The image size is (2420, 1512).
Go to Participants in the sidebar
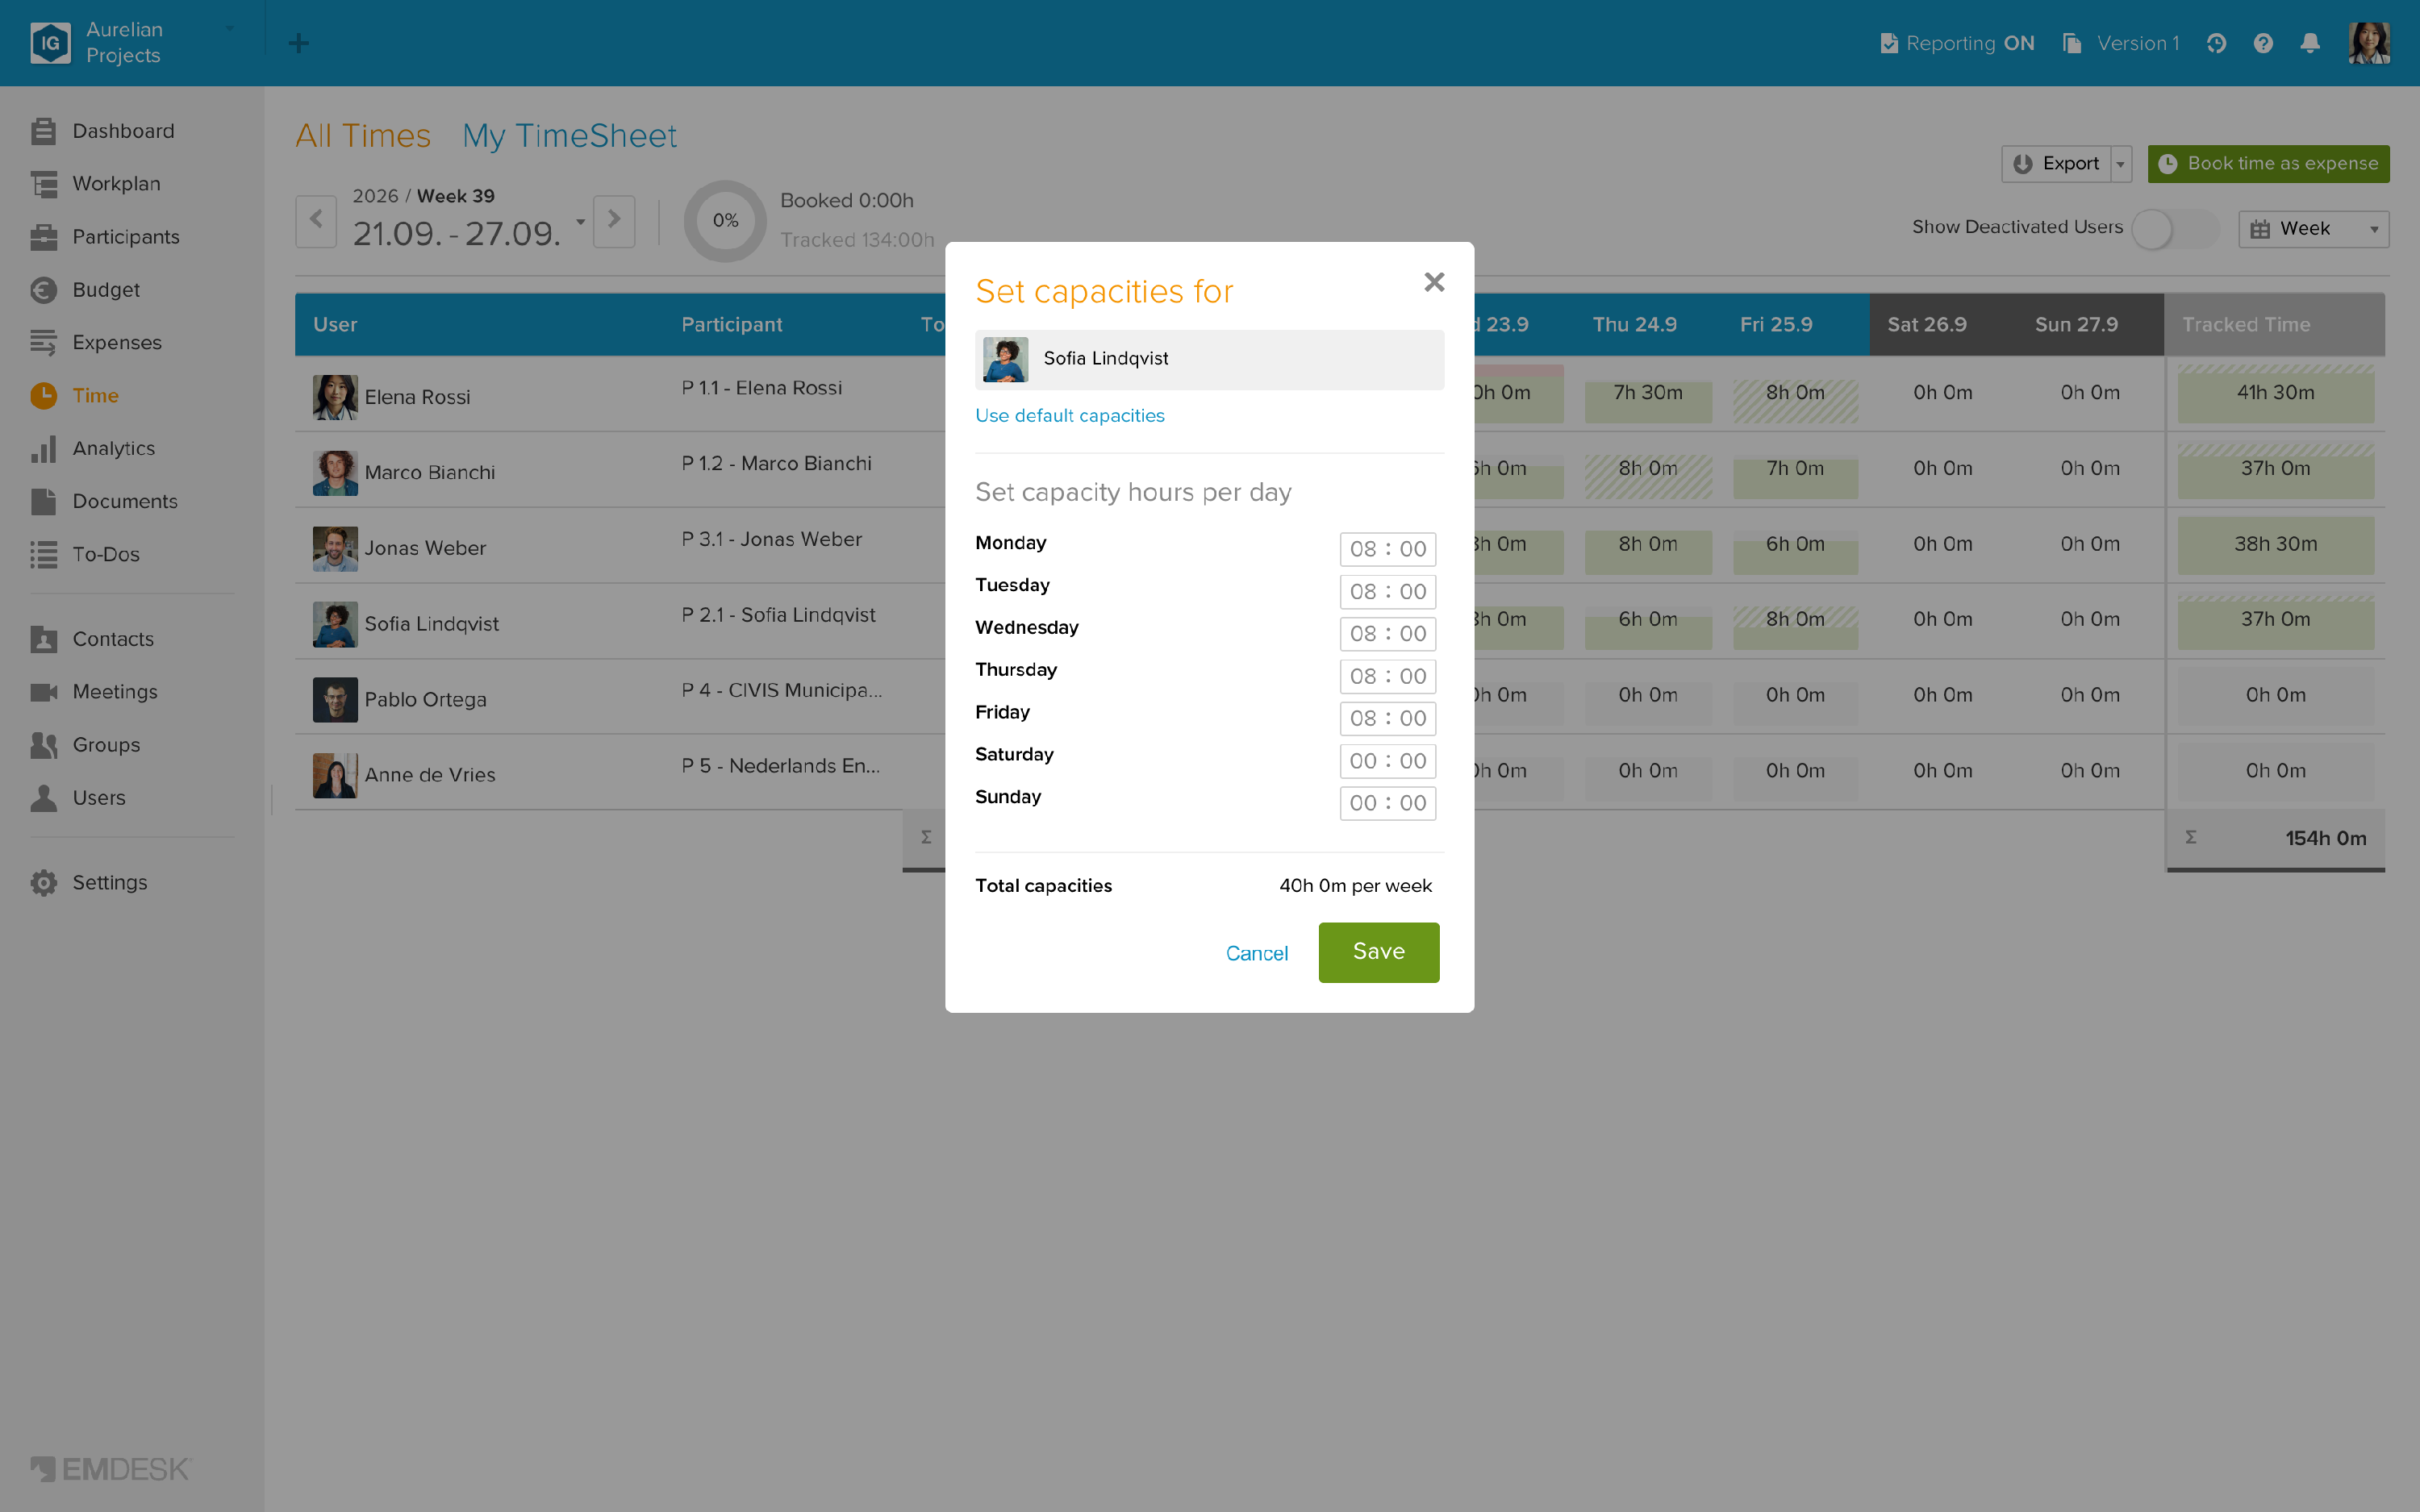[x=105, y=237]
